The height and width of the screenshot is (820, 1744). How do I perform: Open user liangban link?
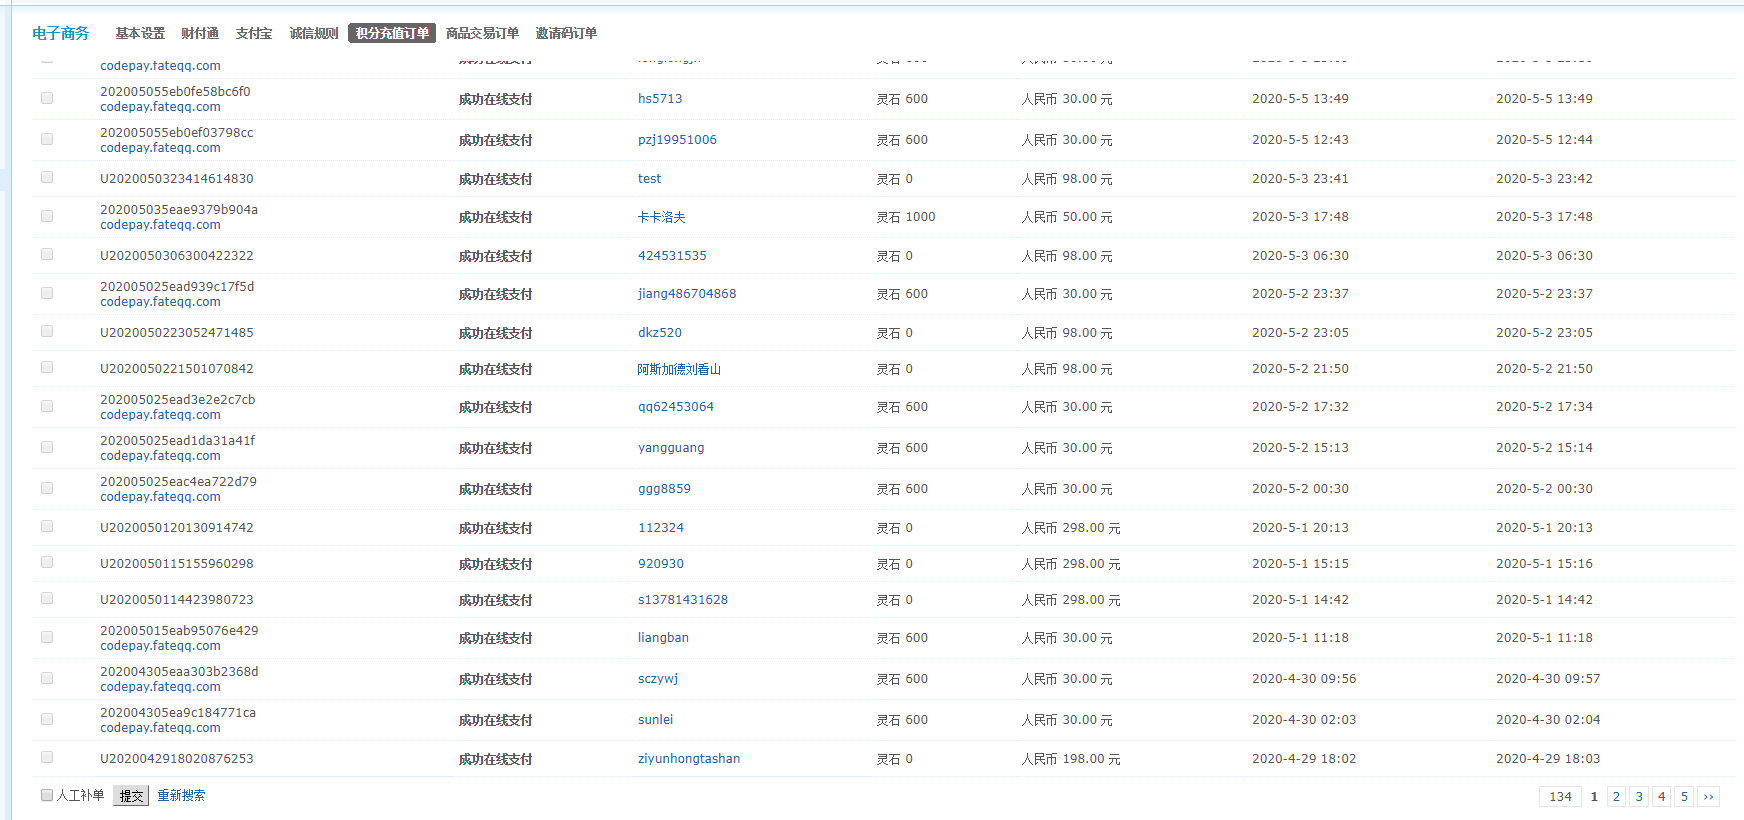[663, 638]
